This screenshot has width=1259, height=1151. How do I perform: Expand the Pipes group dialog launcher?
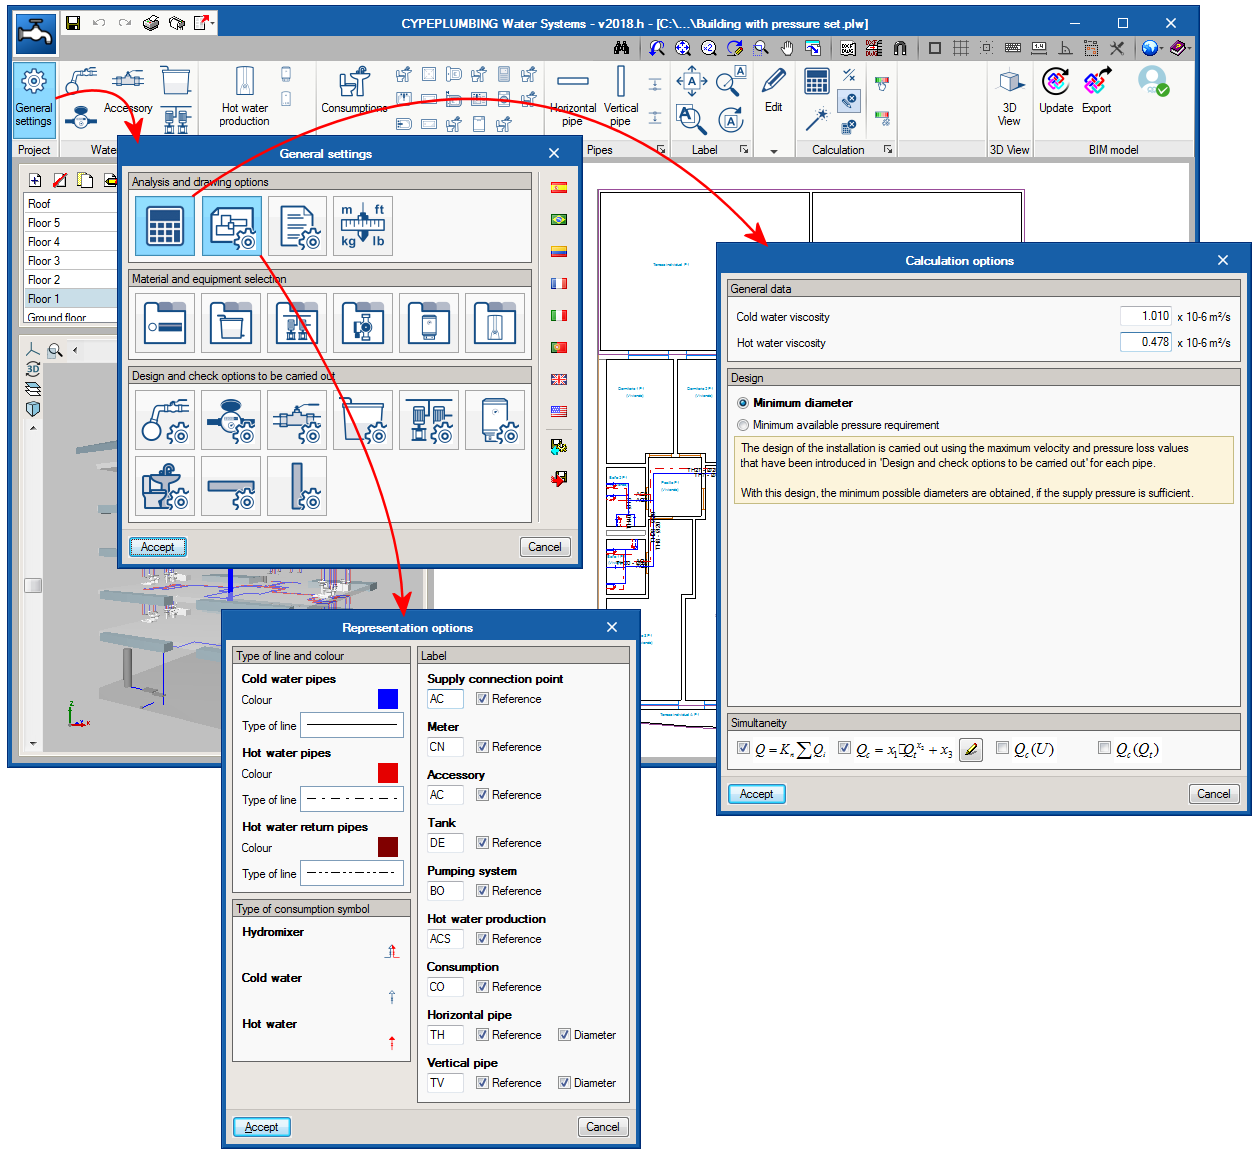pyautogui.click(x=660, y=150)
